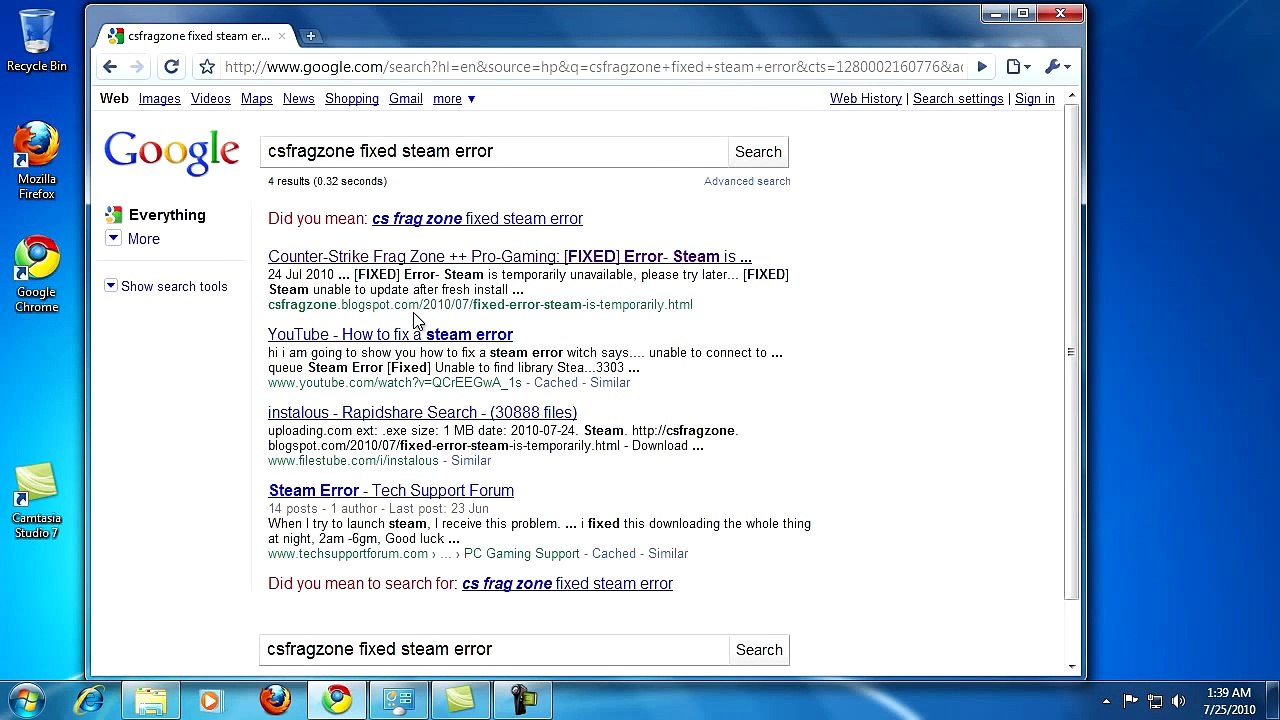Open Counter-Strike Frag Zone Pro-Gaming result
This screenshot has width=1280, height=720.
pos(510,257)
